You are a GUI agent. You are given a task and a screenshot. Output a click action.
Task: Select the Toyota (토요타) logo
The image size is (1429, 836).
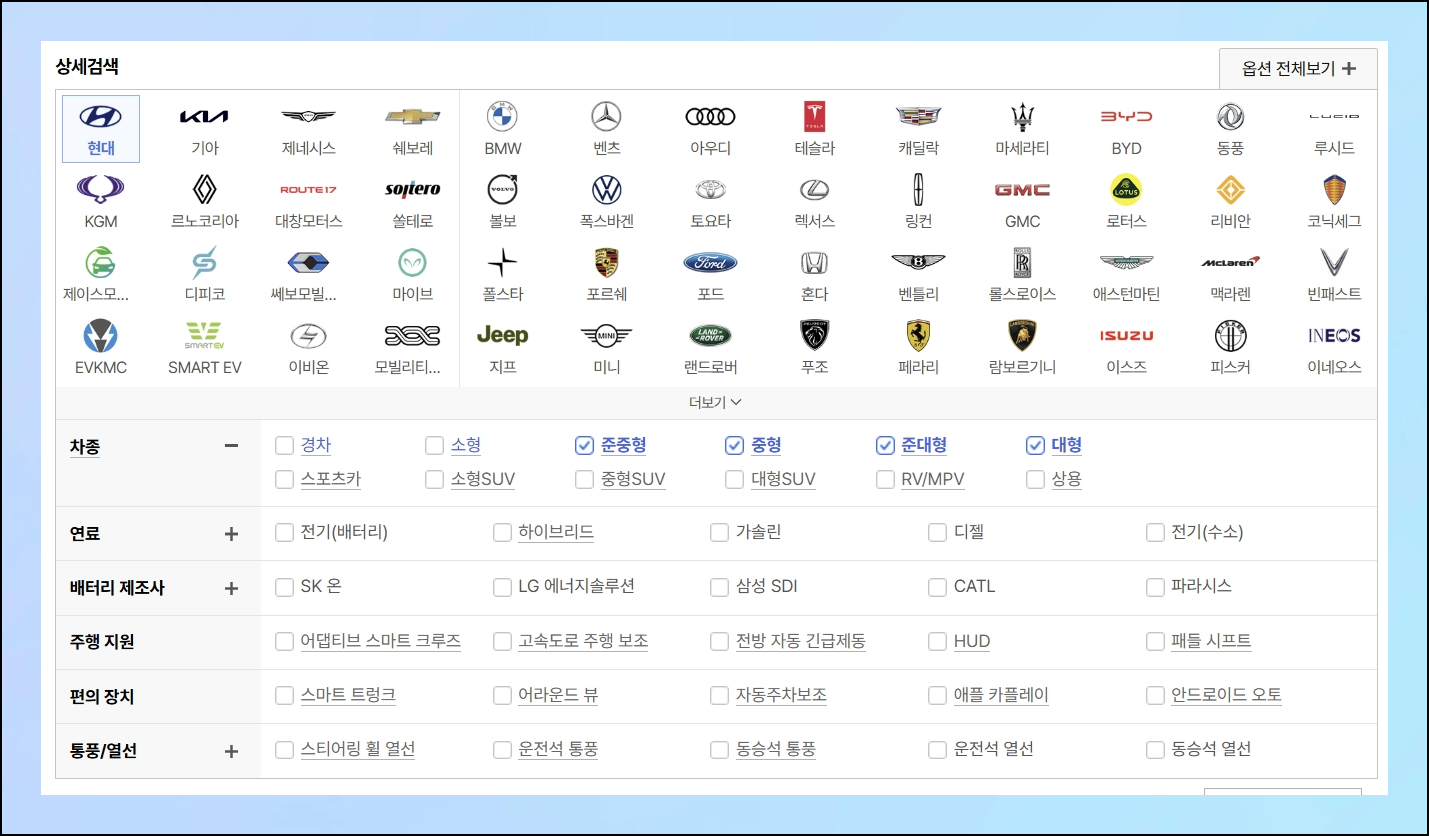point(710,189)
